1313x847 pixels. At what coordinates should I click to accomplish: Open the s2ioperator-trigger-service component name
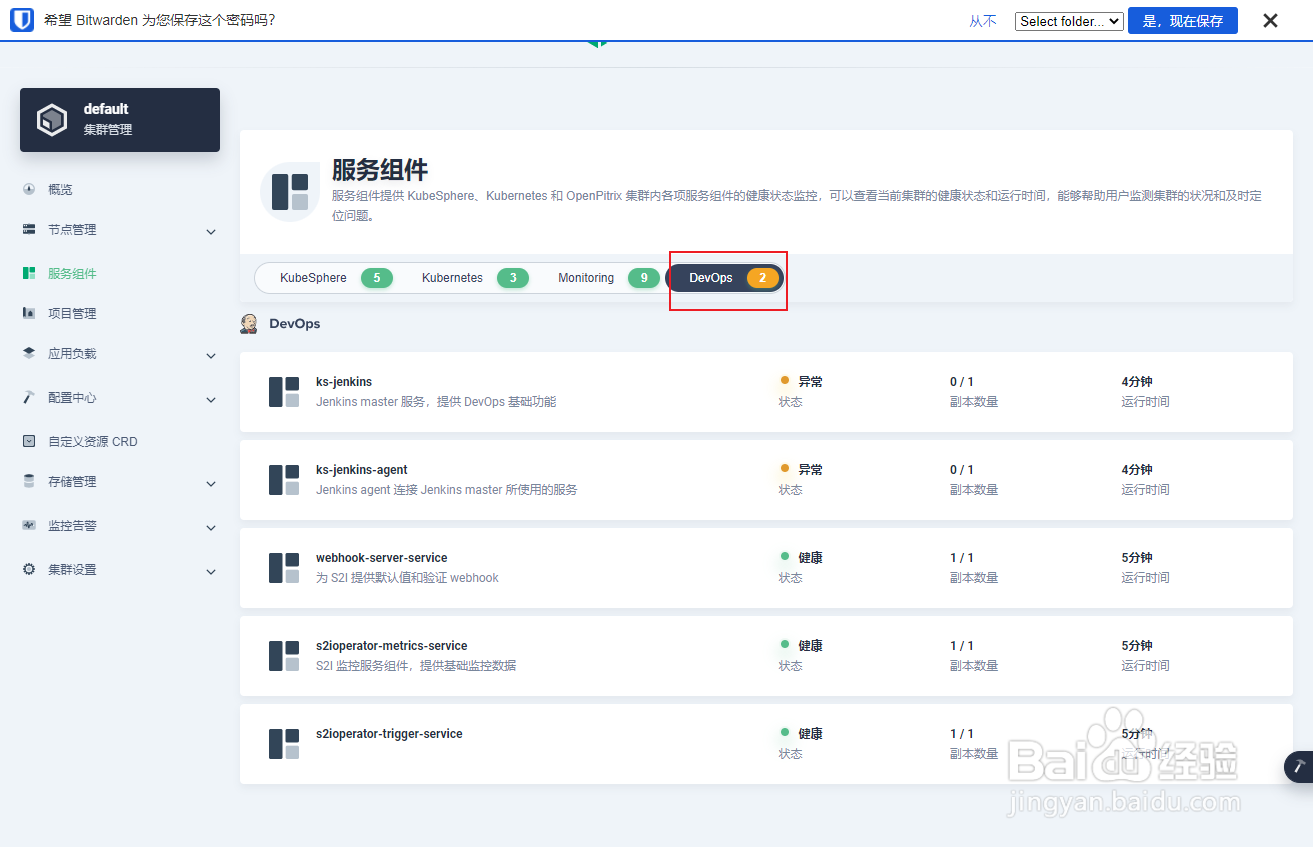tap(389, 734)
